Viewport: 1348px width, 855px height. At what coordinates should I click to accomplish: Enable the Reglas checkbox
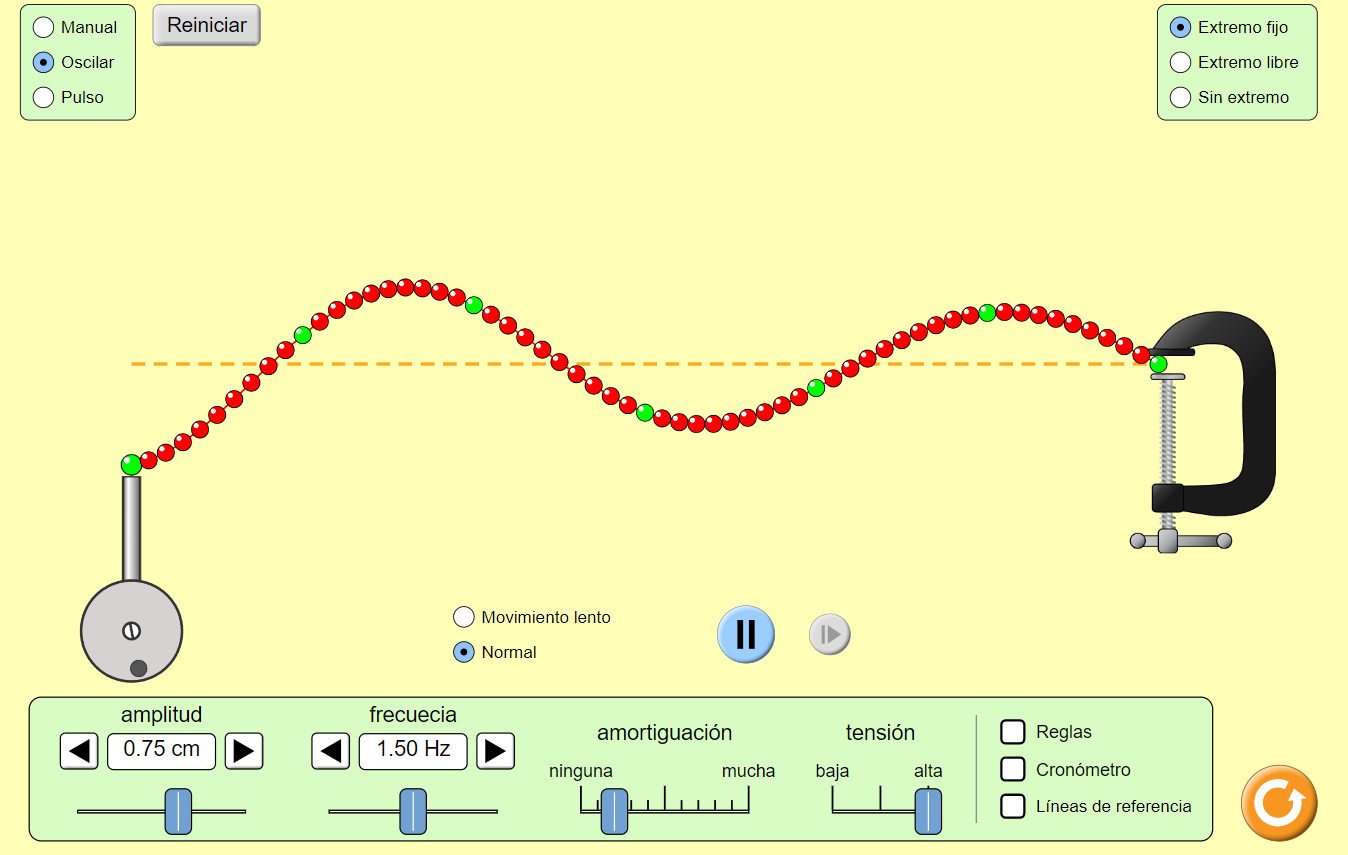[1012, 732]
